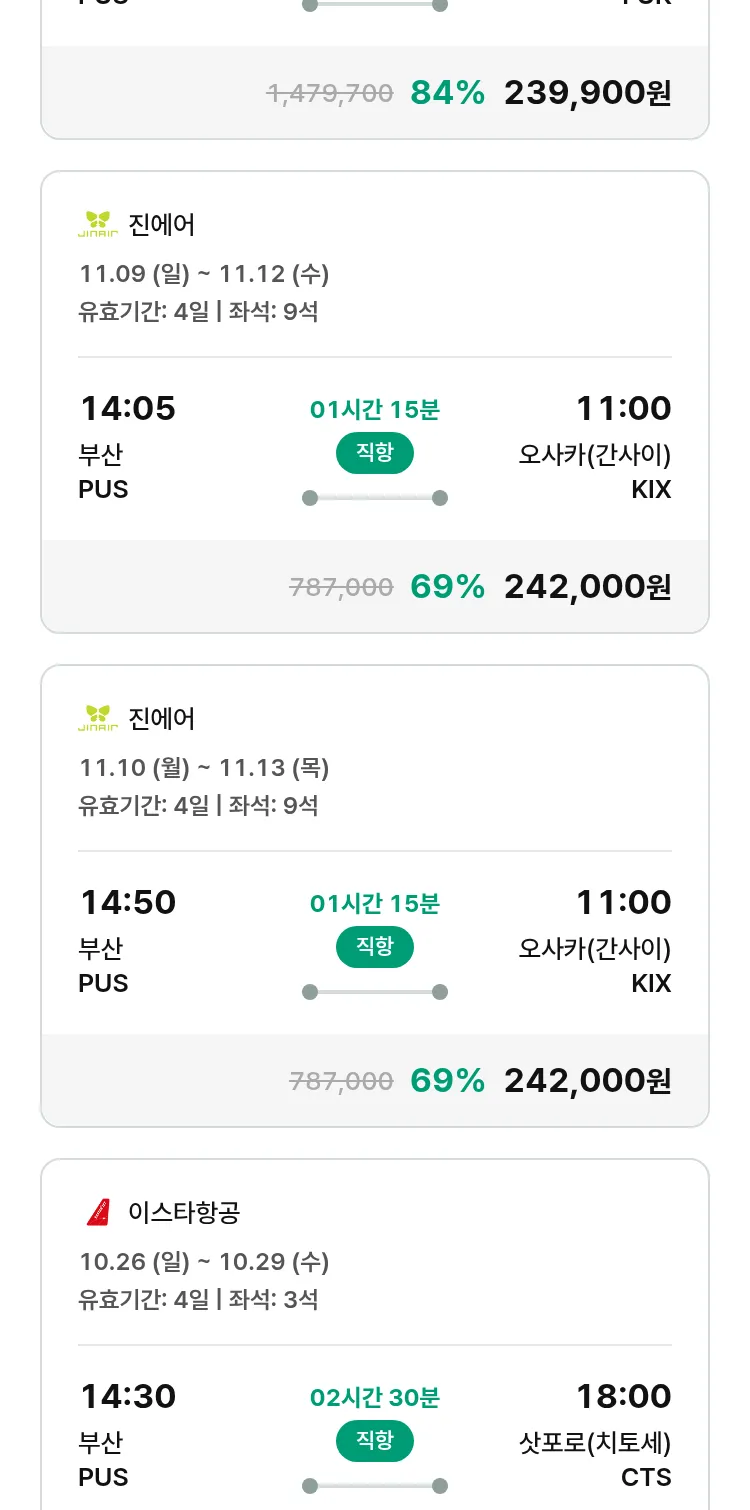
Task: Click the Jin Air logo on the 11.09 flight card
Action: (98, 225)
